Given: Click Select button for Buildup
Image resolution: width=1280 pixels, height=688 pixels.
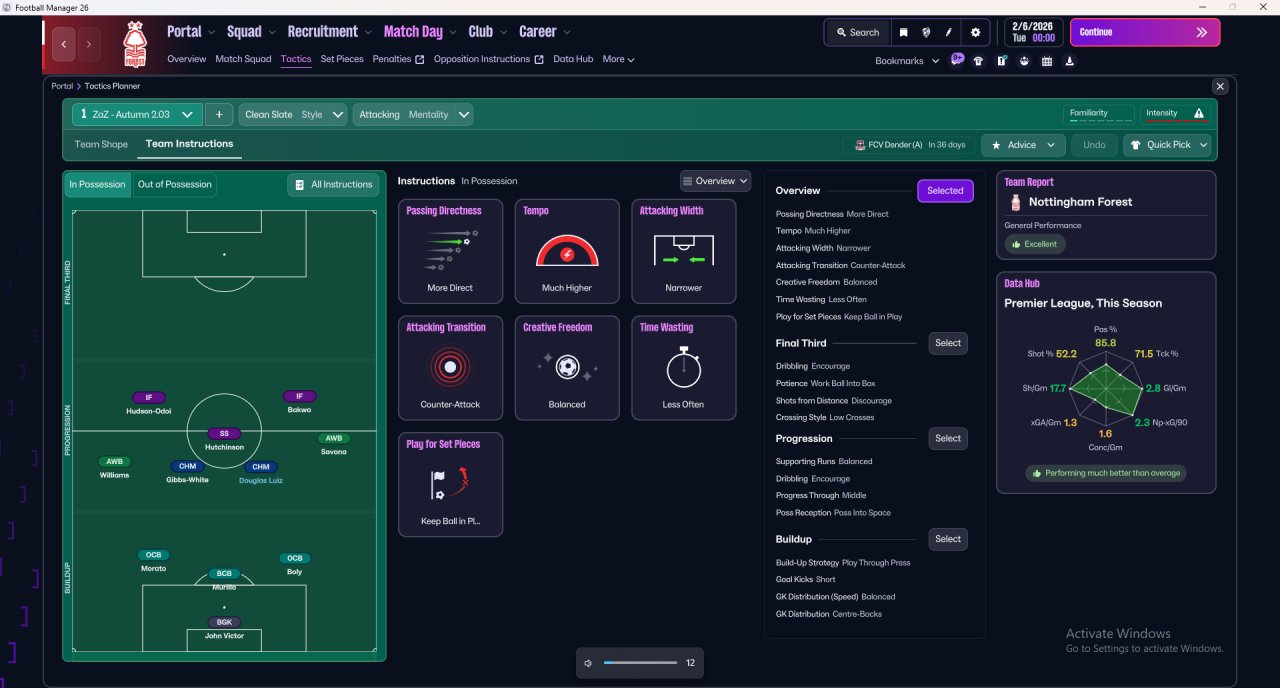Looking at the screenshot, I should tap(948, 539).
